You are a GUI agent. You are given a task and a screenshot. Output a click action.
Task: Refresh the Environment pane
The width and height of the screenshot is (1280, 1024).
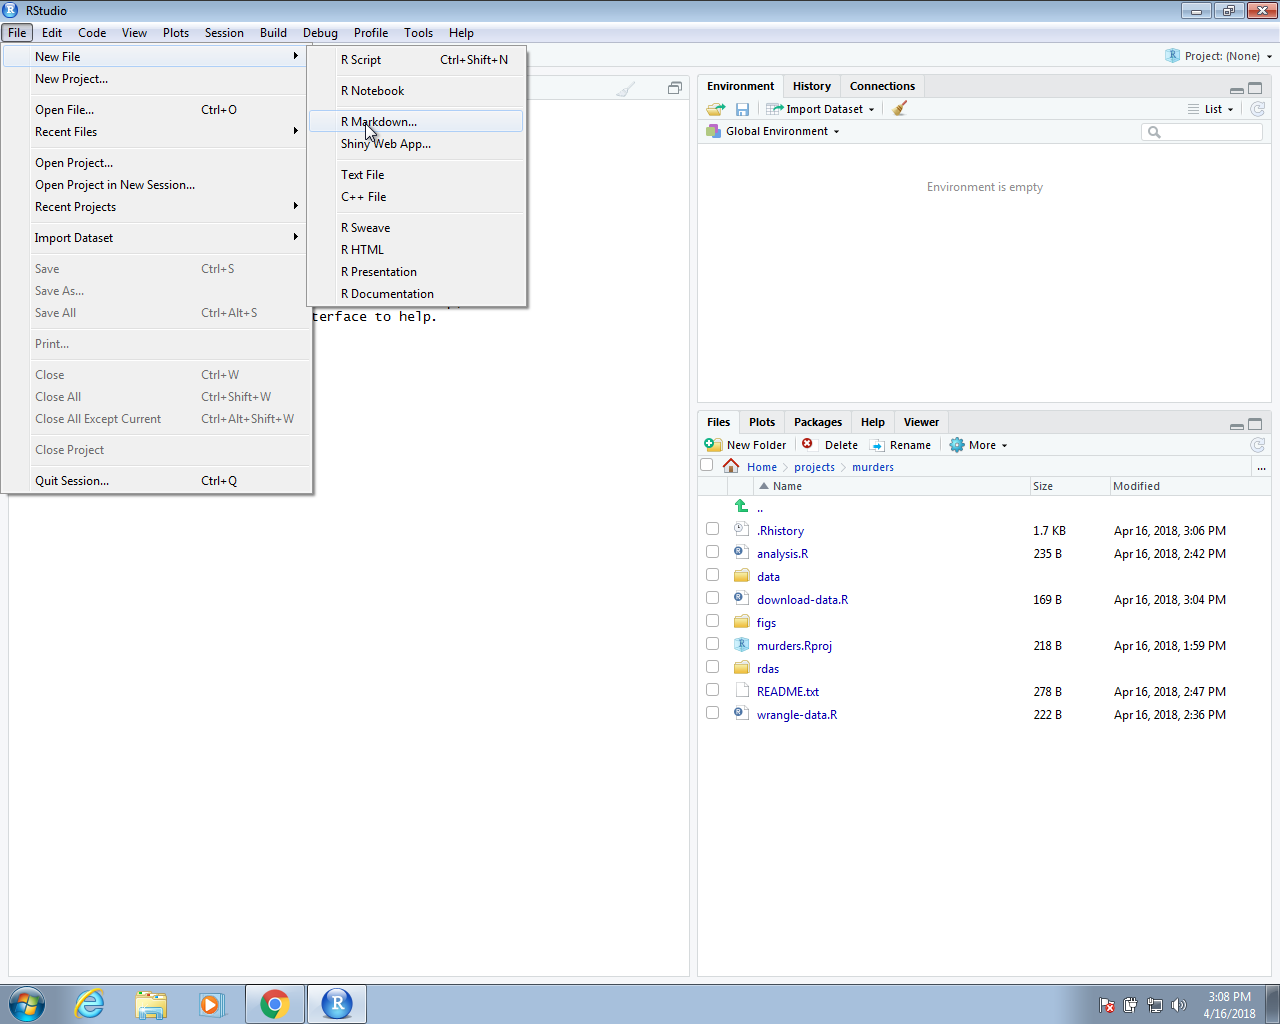pyautogui.click(x=1258, y=109)
